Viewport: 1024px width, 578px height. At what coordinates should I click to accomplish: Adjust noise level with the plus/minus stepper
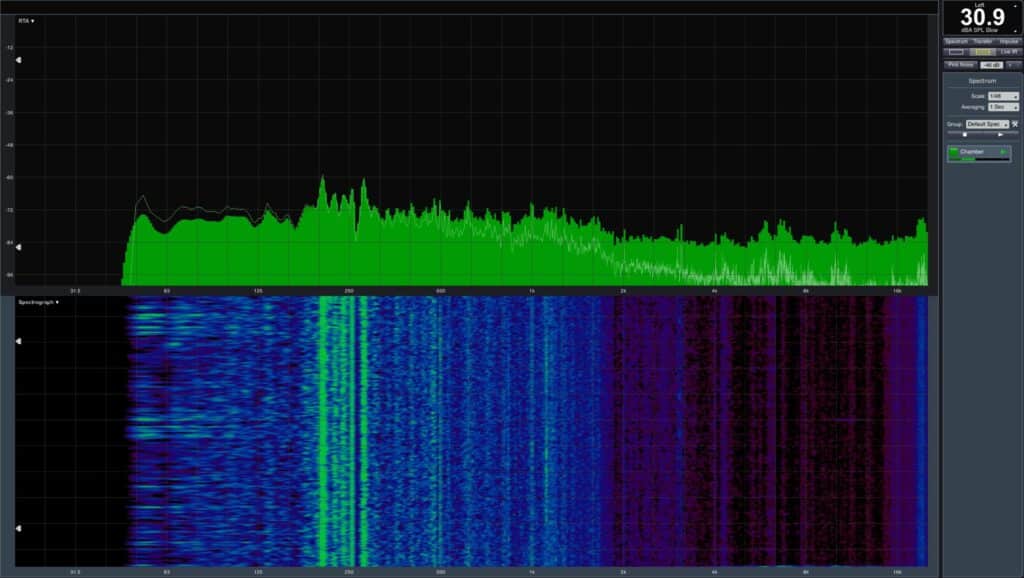1014,65
